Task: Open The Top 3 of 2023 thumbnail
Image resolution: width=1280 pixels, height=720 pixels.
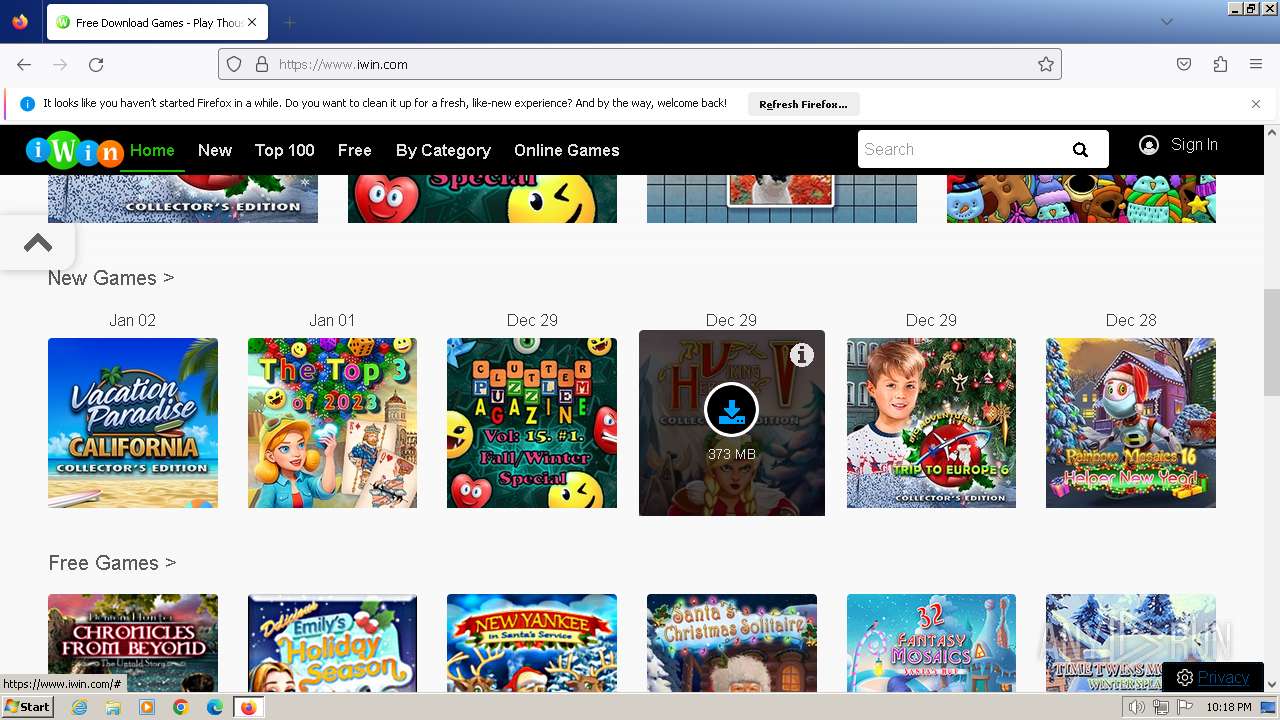Action: point(332,423)
